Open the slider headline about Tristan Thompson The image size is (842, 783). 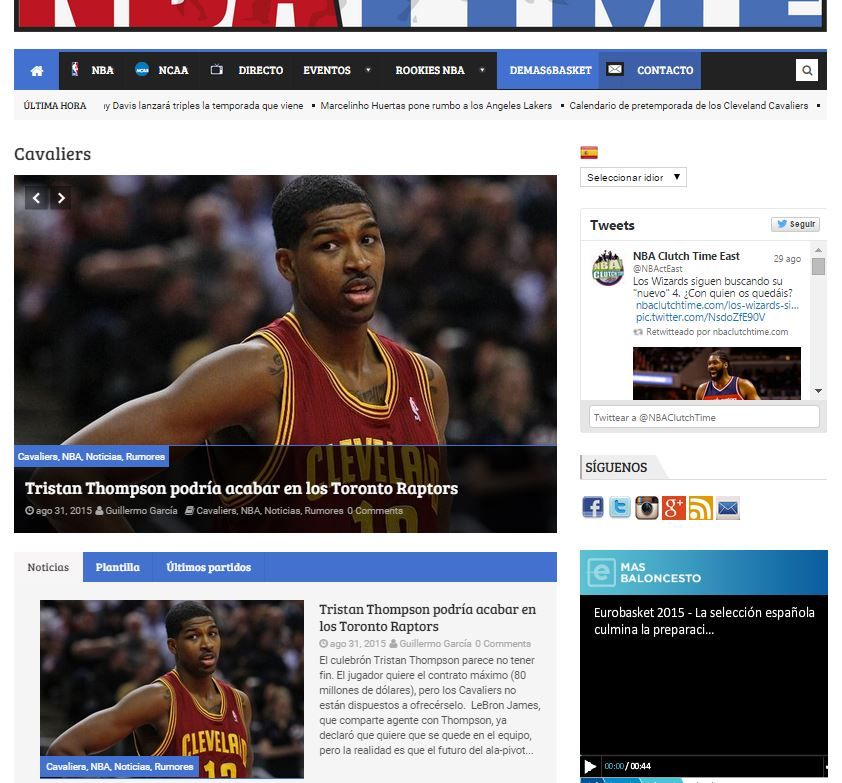click(x=242, y=489)
